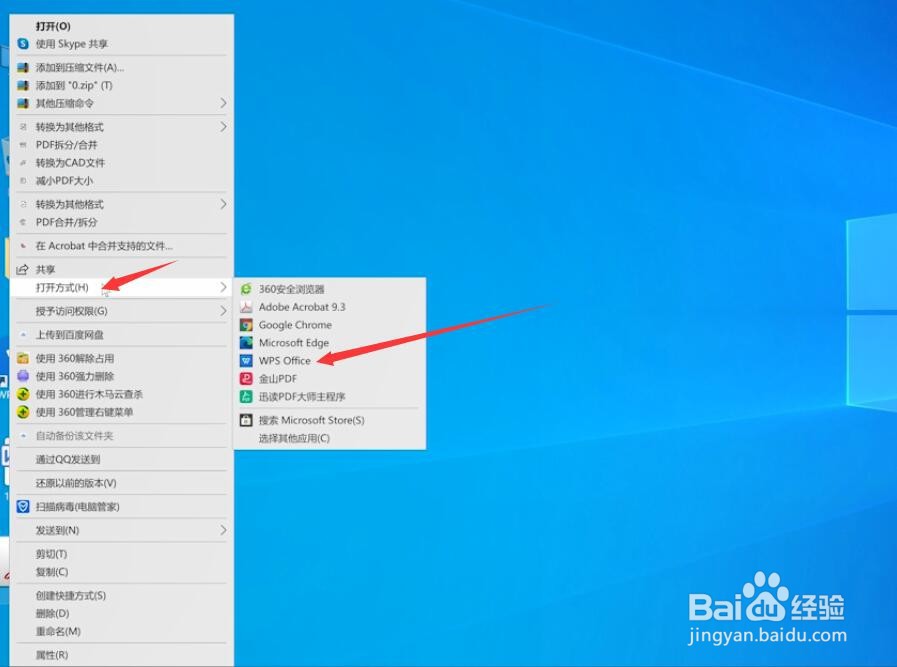This screenshot has width=897, height=667.
Task: Click the Adobe Acrobat 9.3 icon
Action: [246, 307]
